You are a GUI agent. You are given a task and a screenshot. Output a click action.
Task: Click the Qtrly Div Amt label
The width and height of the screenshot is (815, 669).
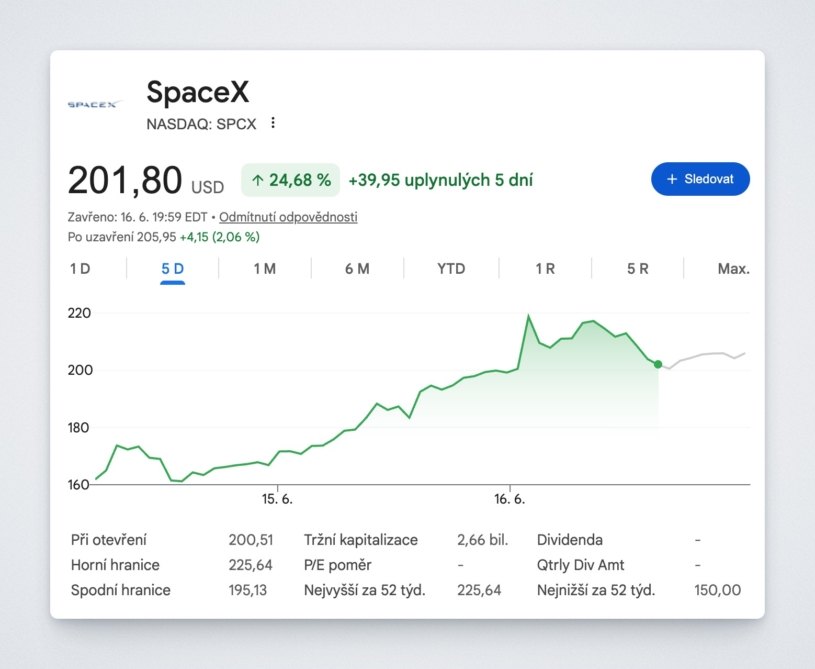point(580,565)
